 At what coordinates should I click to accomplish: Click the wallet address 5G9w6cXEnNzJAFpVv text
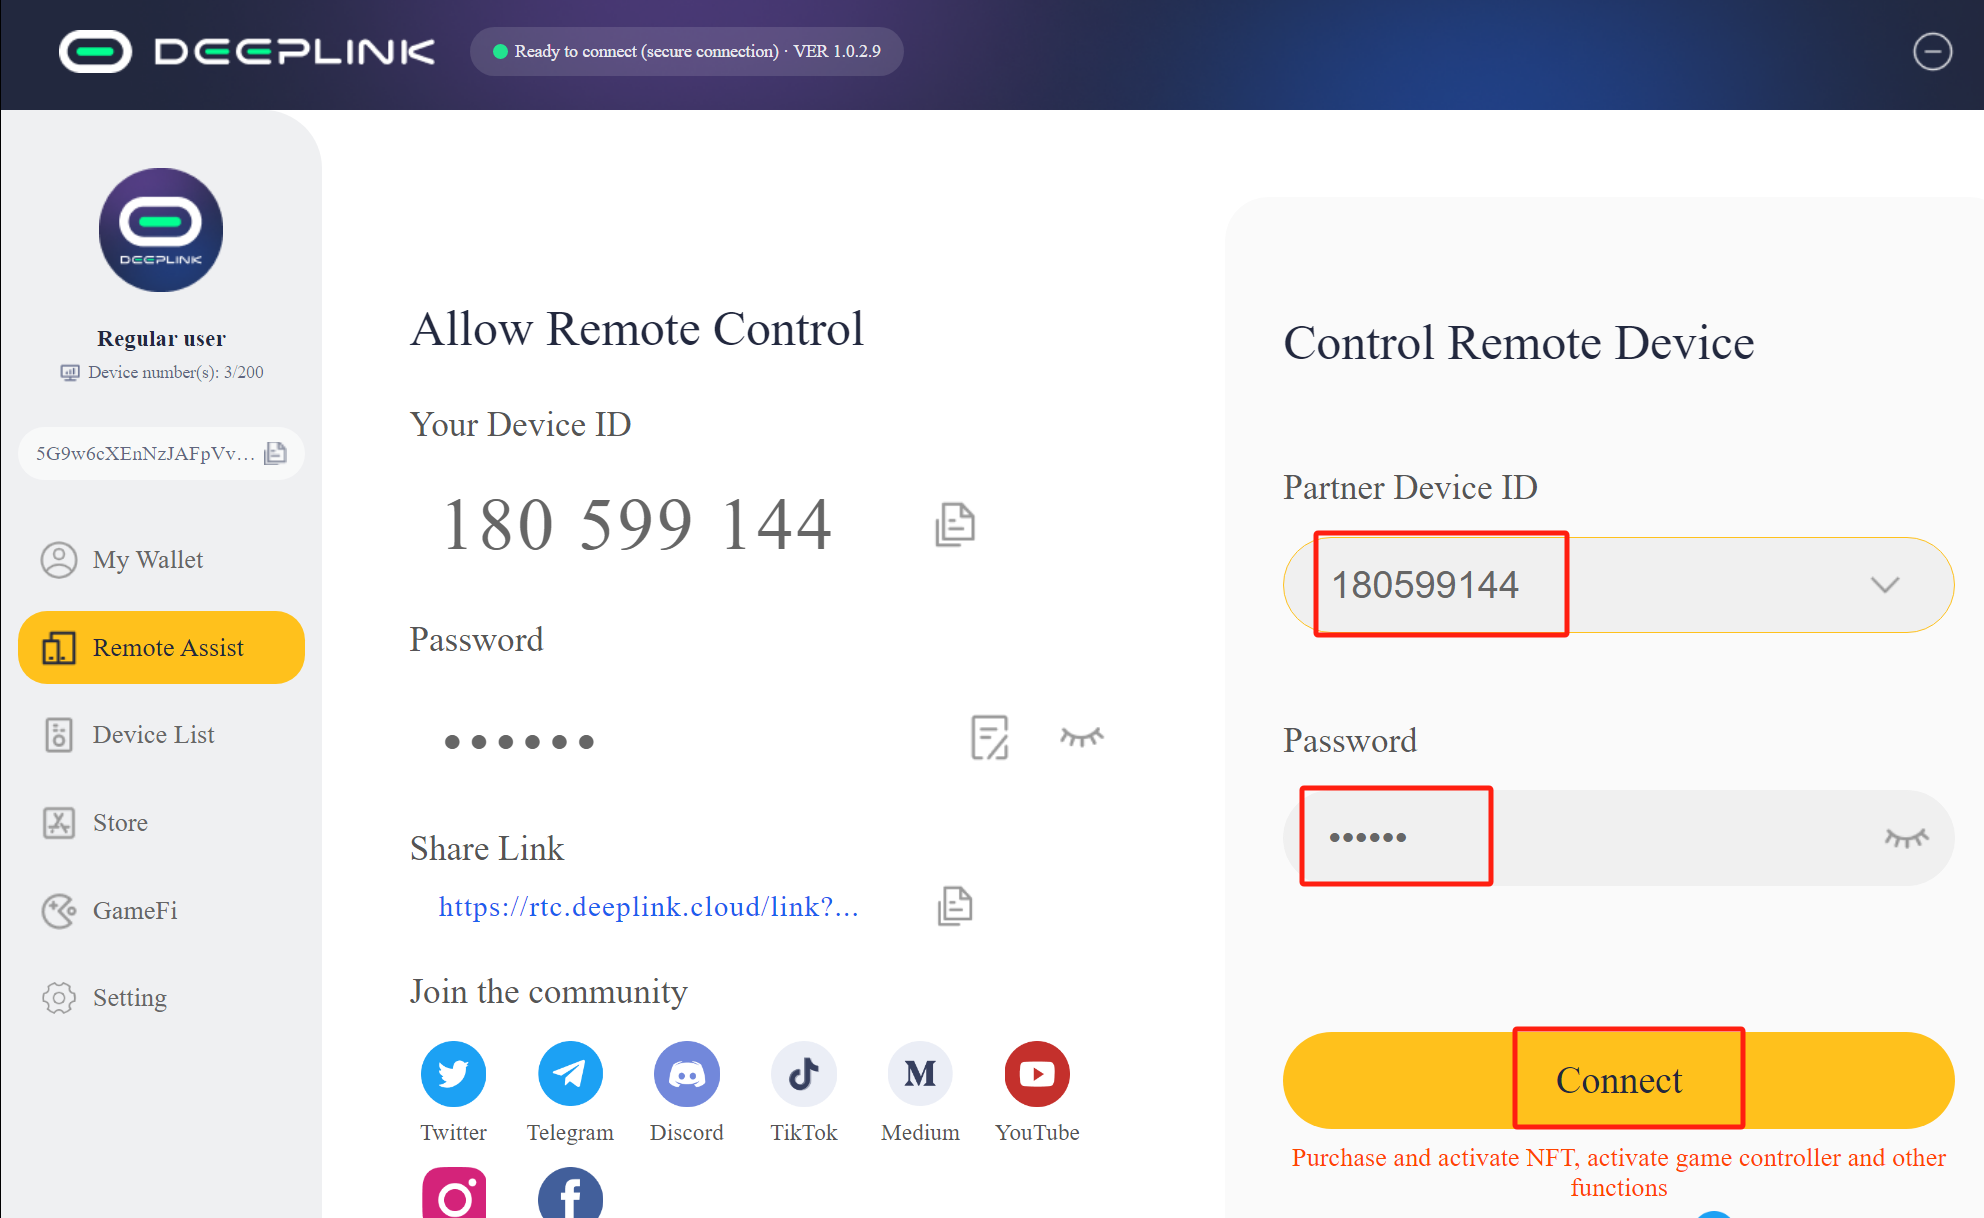coord(146,453)
